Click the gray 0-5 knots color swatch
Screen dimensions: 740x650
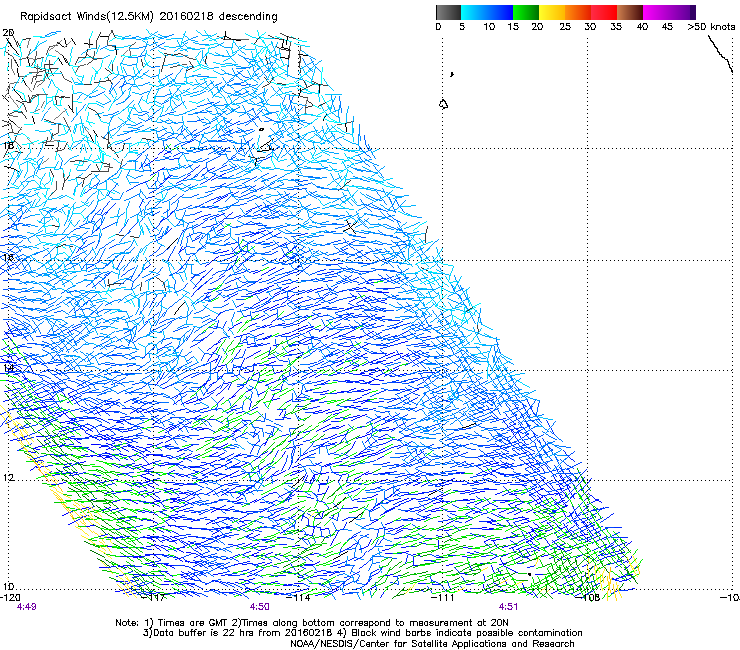pos(448,12)
